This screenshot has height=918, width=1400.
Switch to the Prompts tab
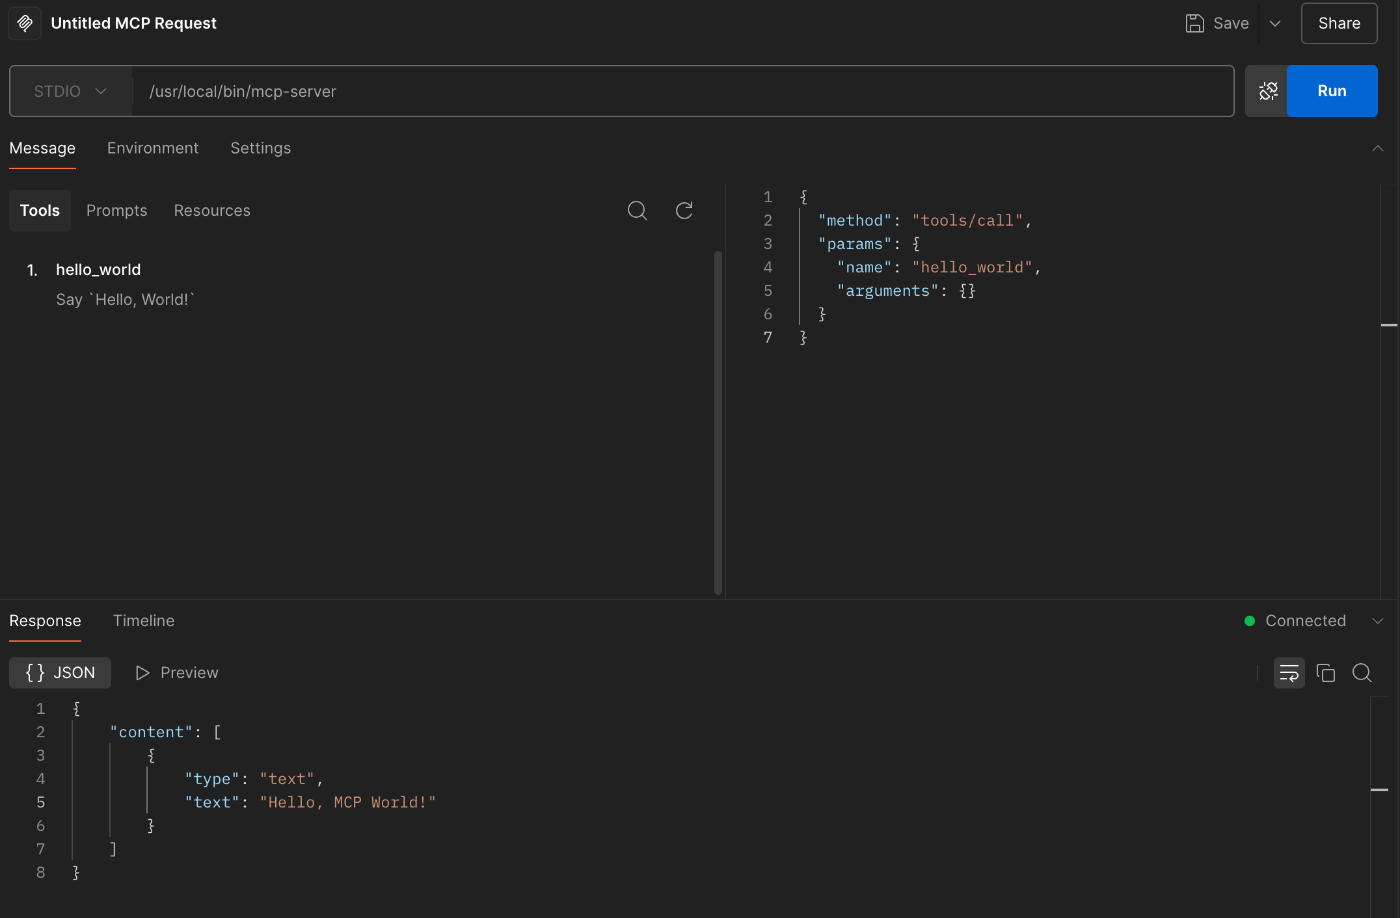coord(117,210)
